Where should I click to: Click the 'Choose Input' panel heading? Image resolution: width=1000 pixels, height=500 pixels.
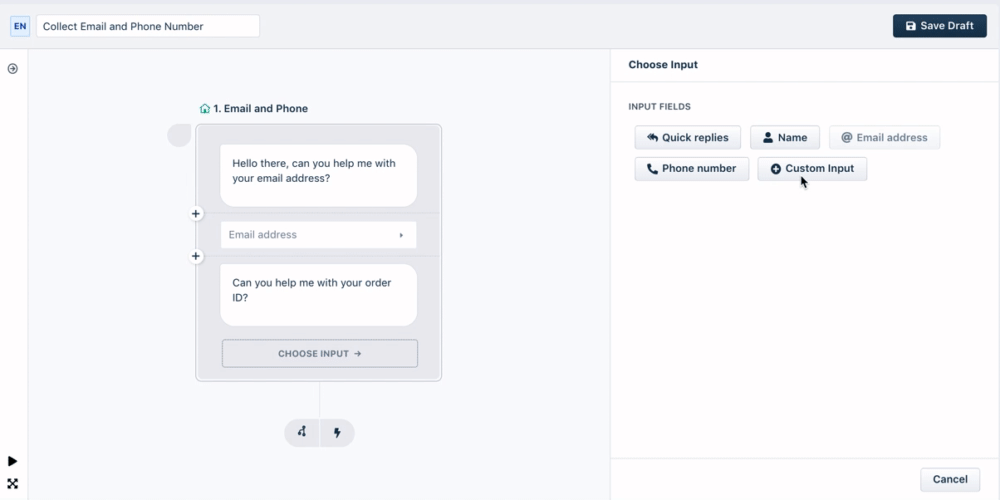coord(663,64)
